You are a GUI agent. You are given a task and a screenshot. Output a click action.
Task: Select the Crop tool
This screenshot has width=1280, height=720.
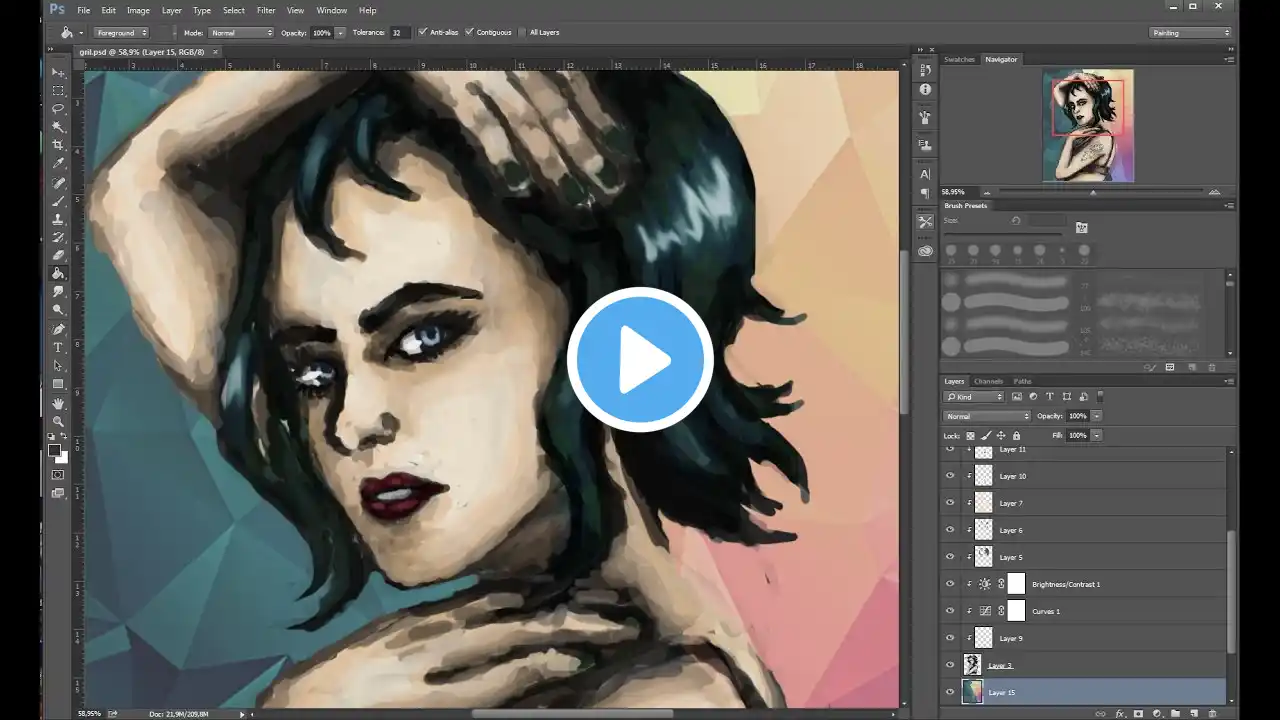[x=58, y=145]
